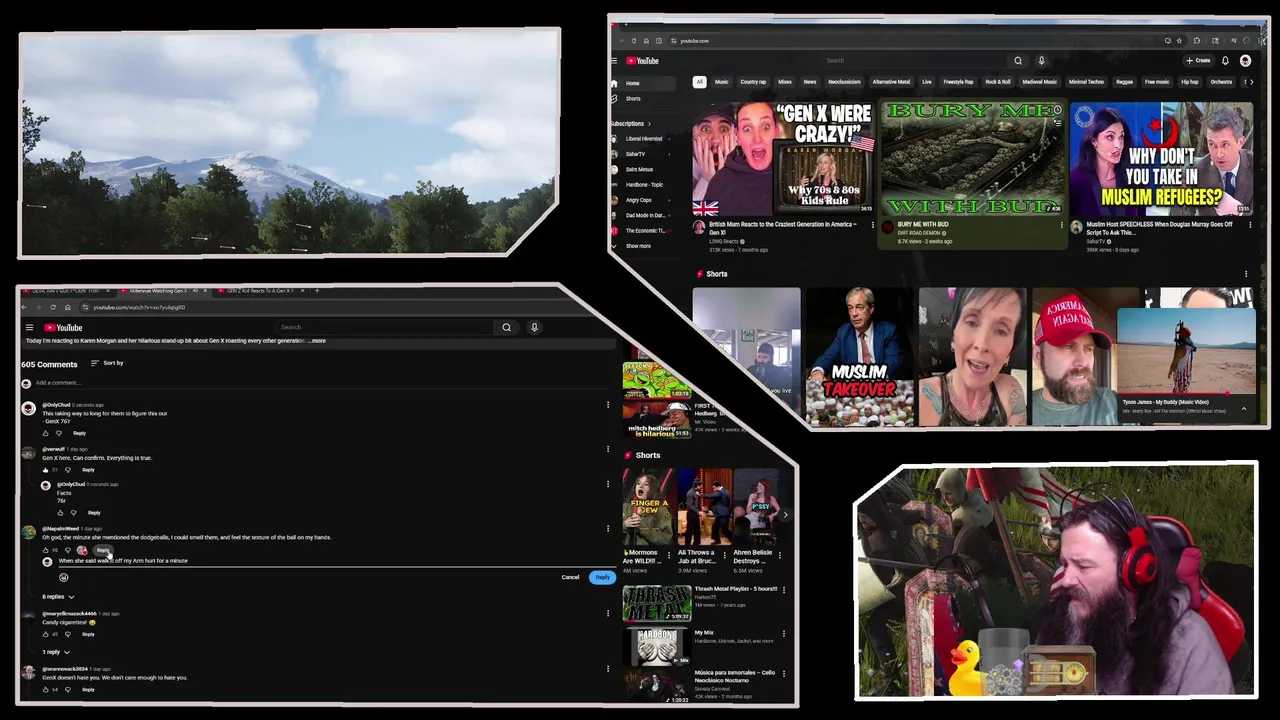
Task: Click the Create button in the home window
Action: (x=1198, y=61)
